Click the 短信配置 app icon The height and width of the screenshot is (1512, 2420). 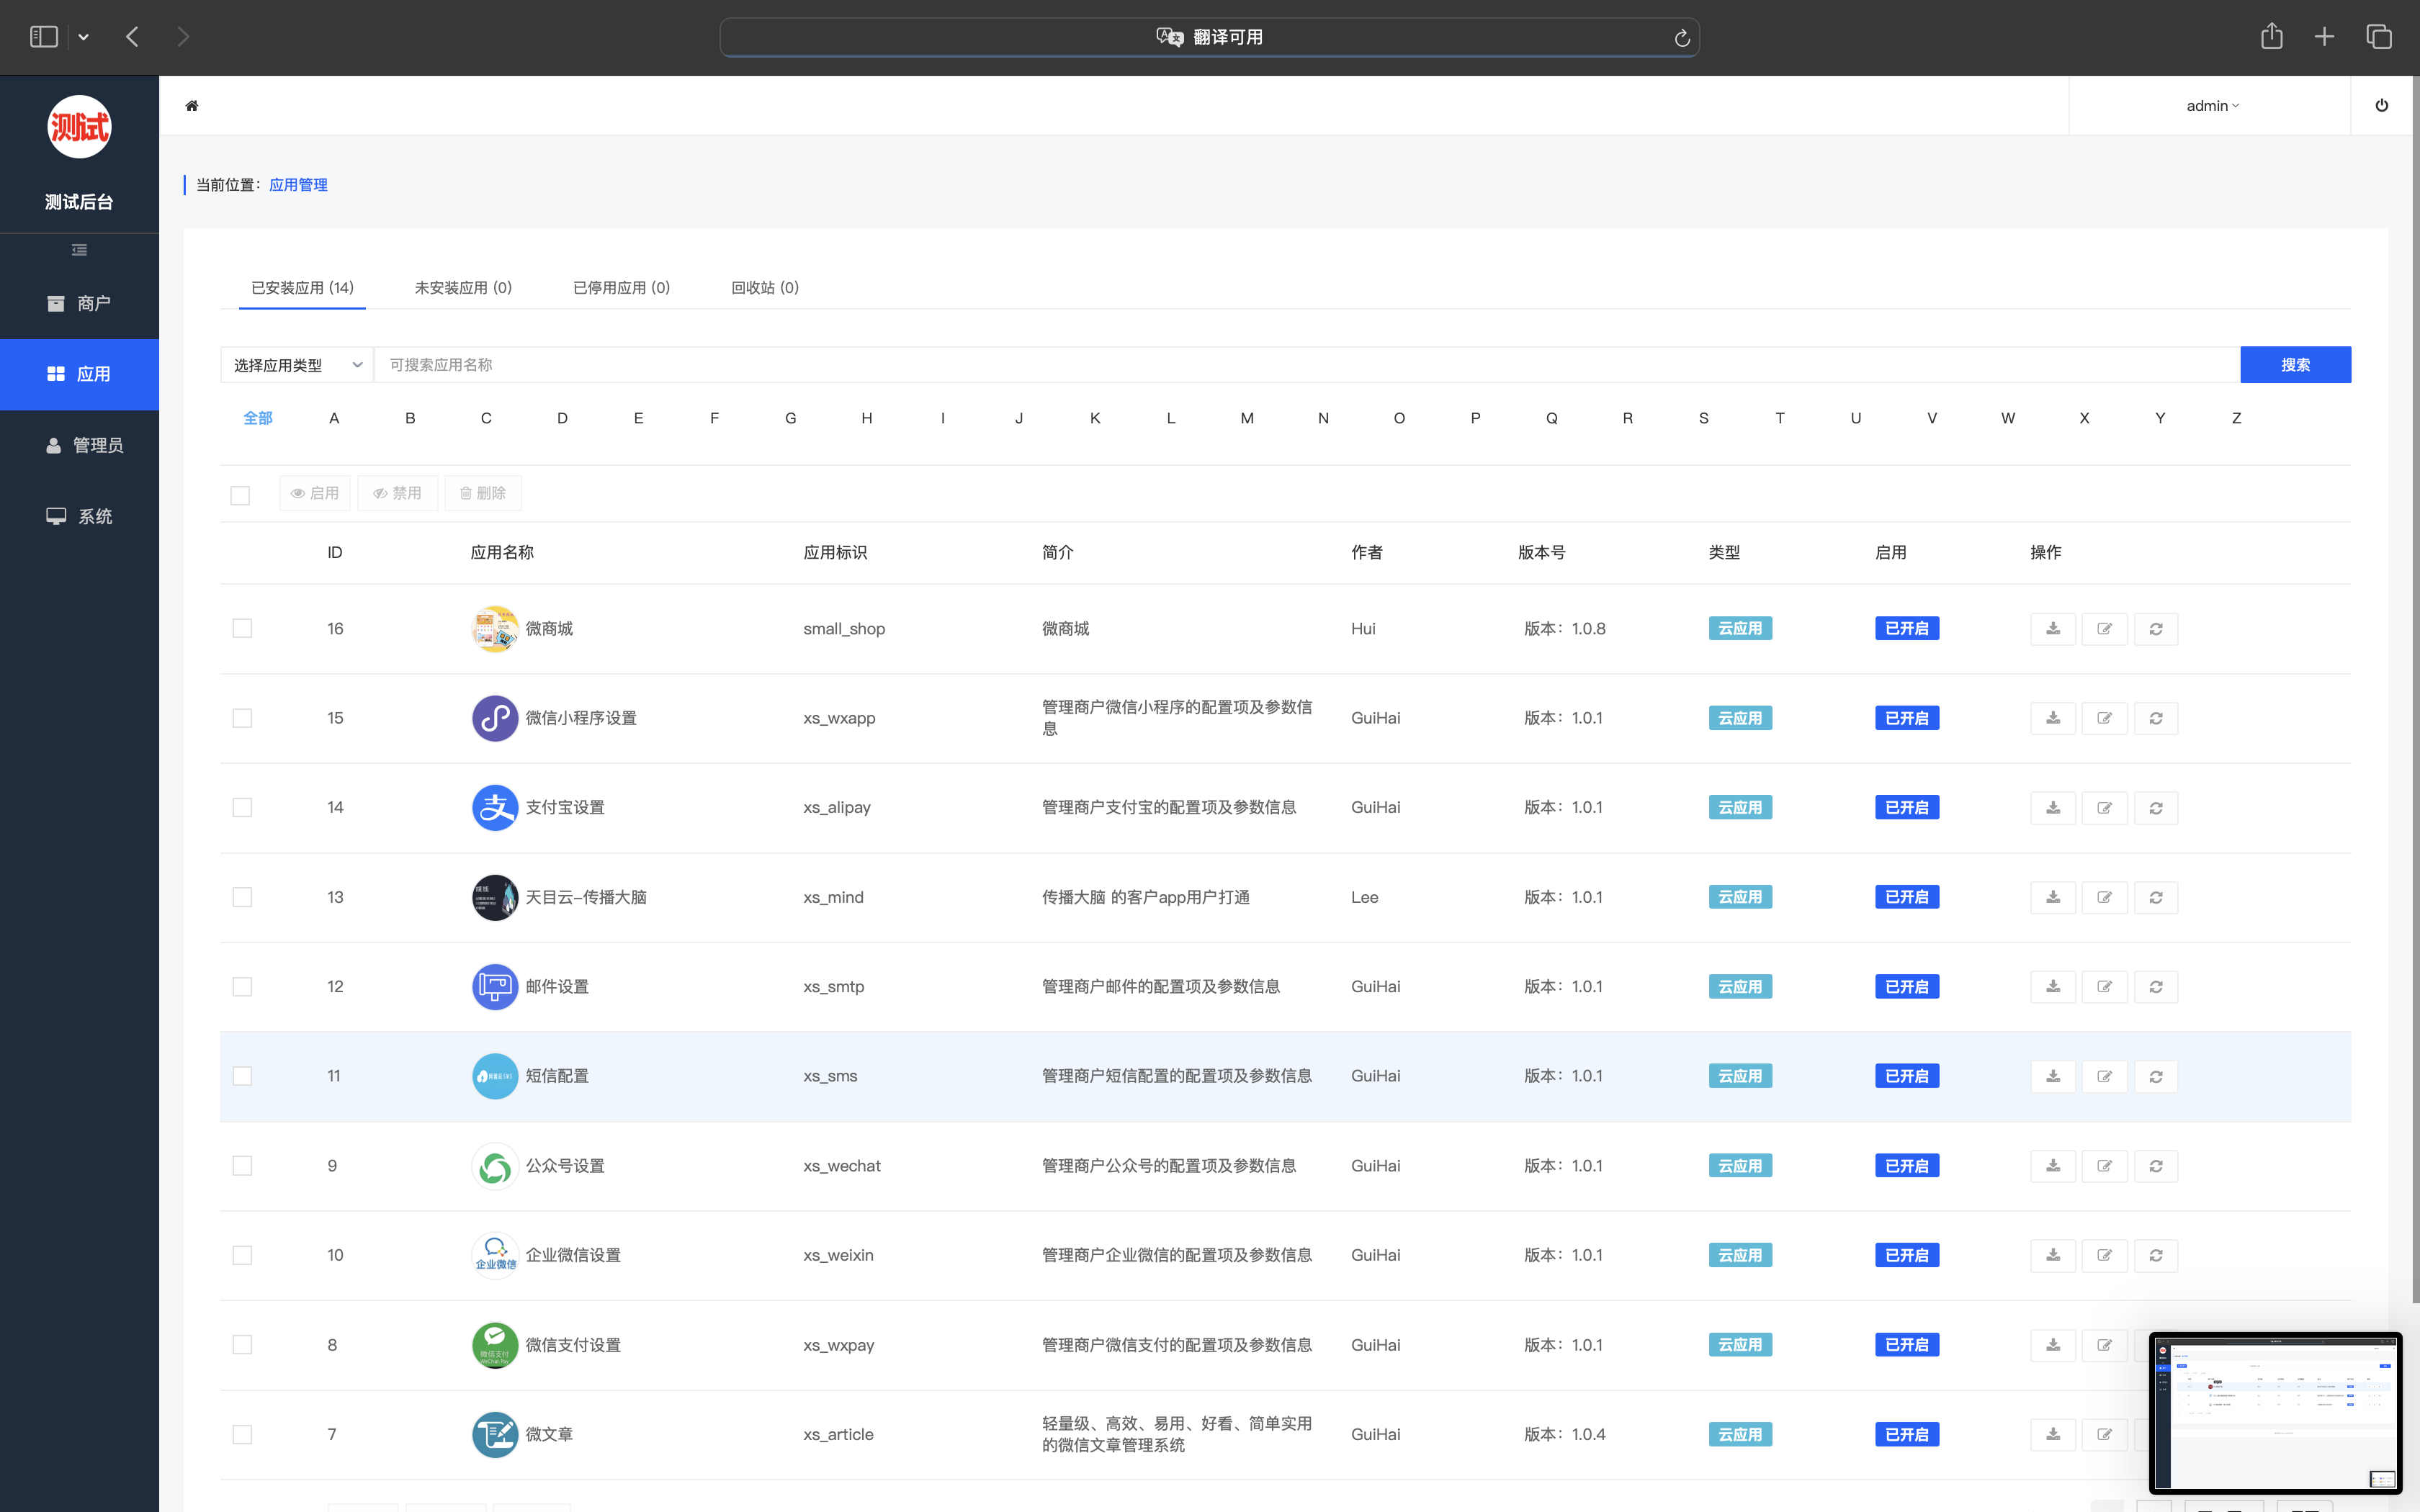click(495, 1076)
